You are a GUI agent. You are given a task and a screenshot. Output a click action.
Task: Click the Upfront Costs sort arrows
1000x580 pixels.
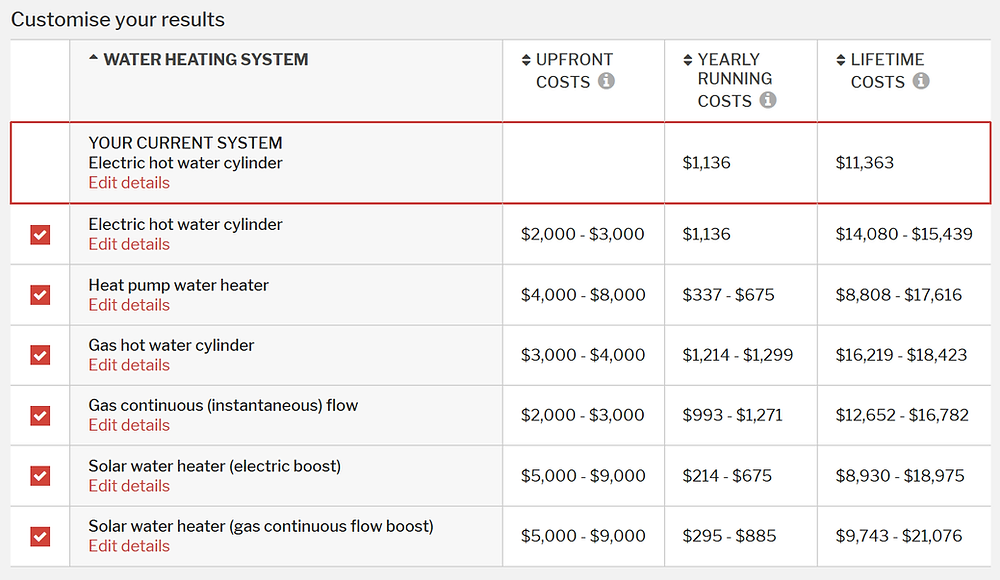526,60
